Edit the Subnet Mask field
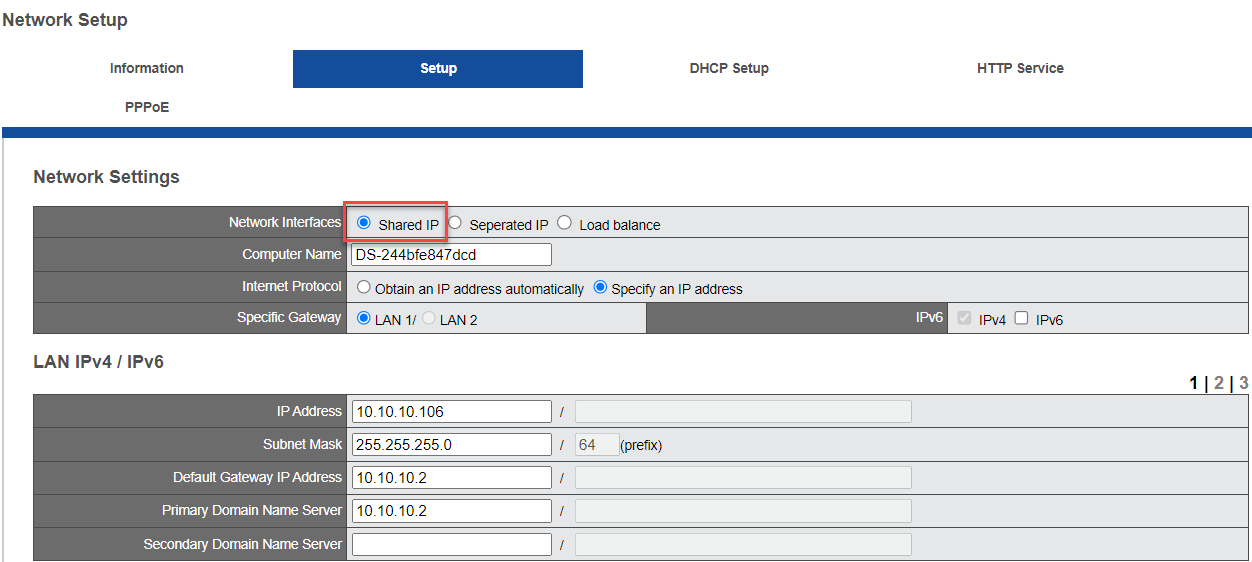Image resolution: width=1252 pixels, height=562 pixels. point(451,445)
